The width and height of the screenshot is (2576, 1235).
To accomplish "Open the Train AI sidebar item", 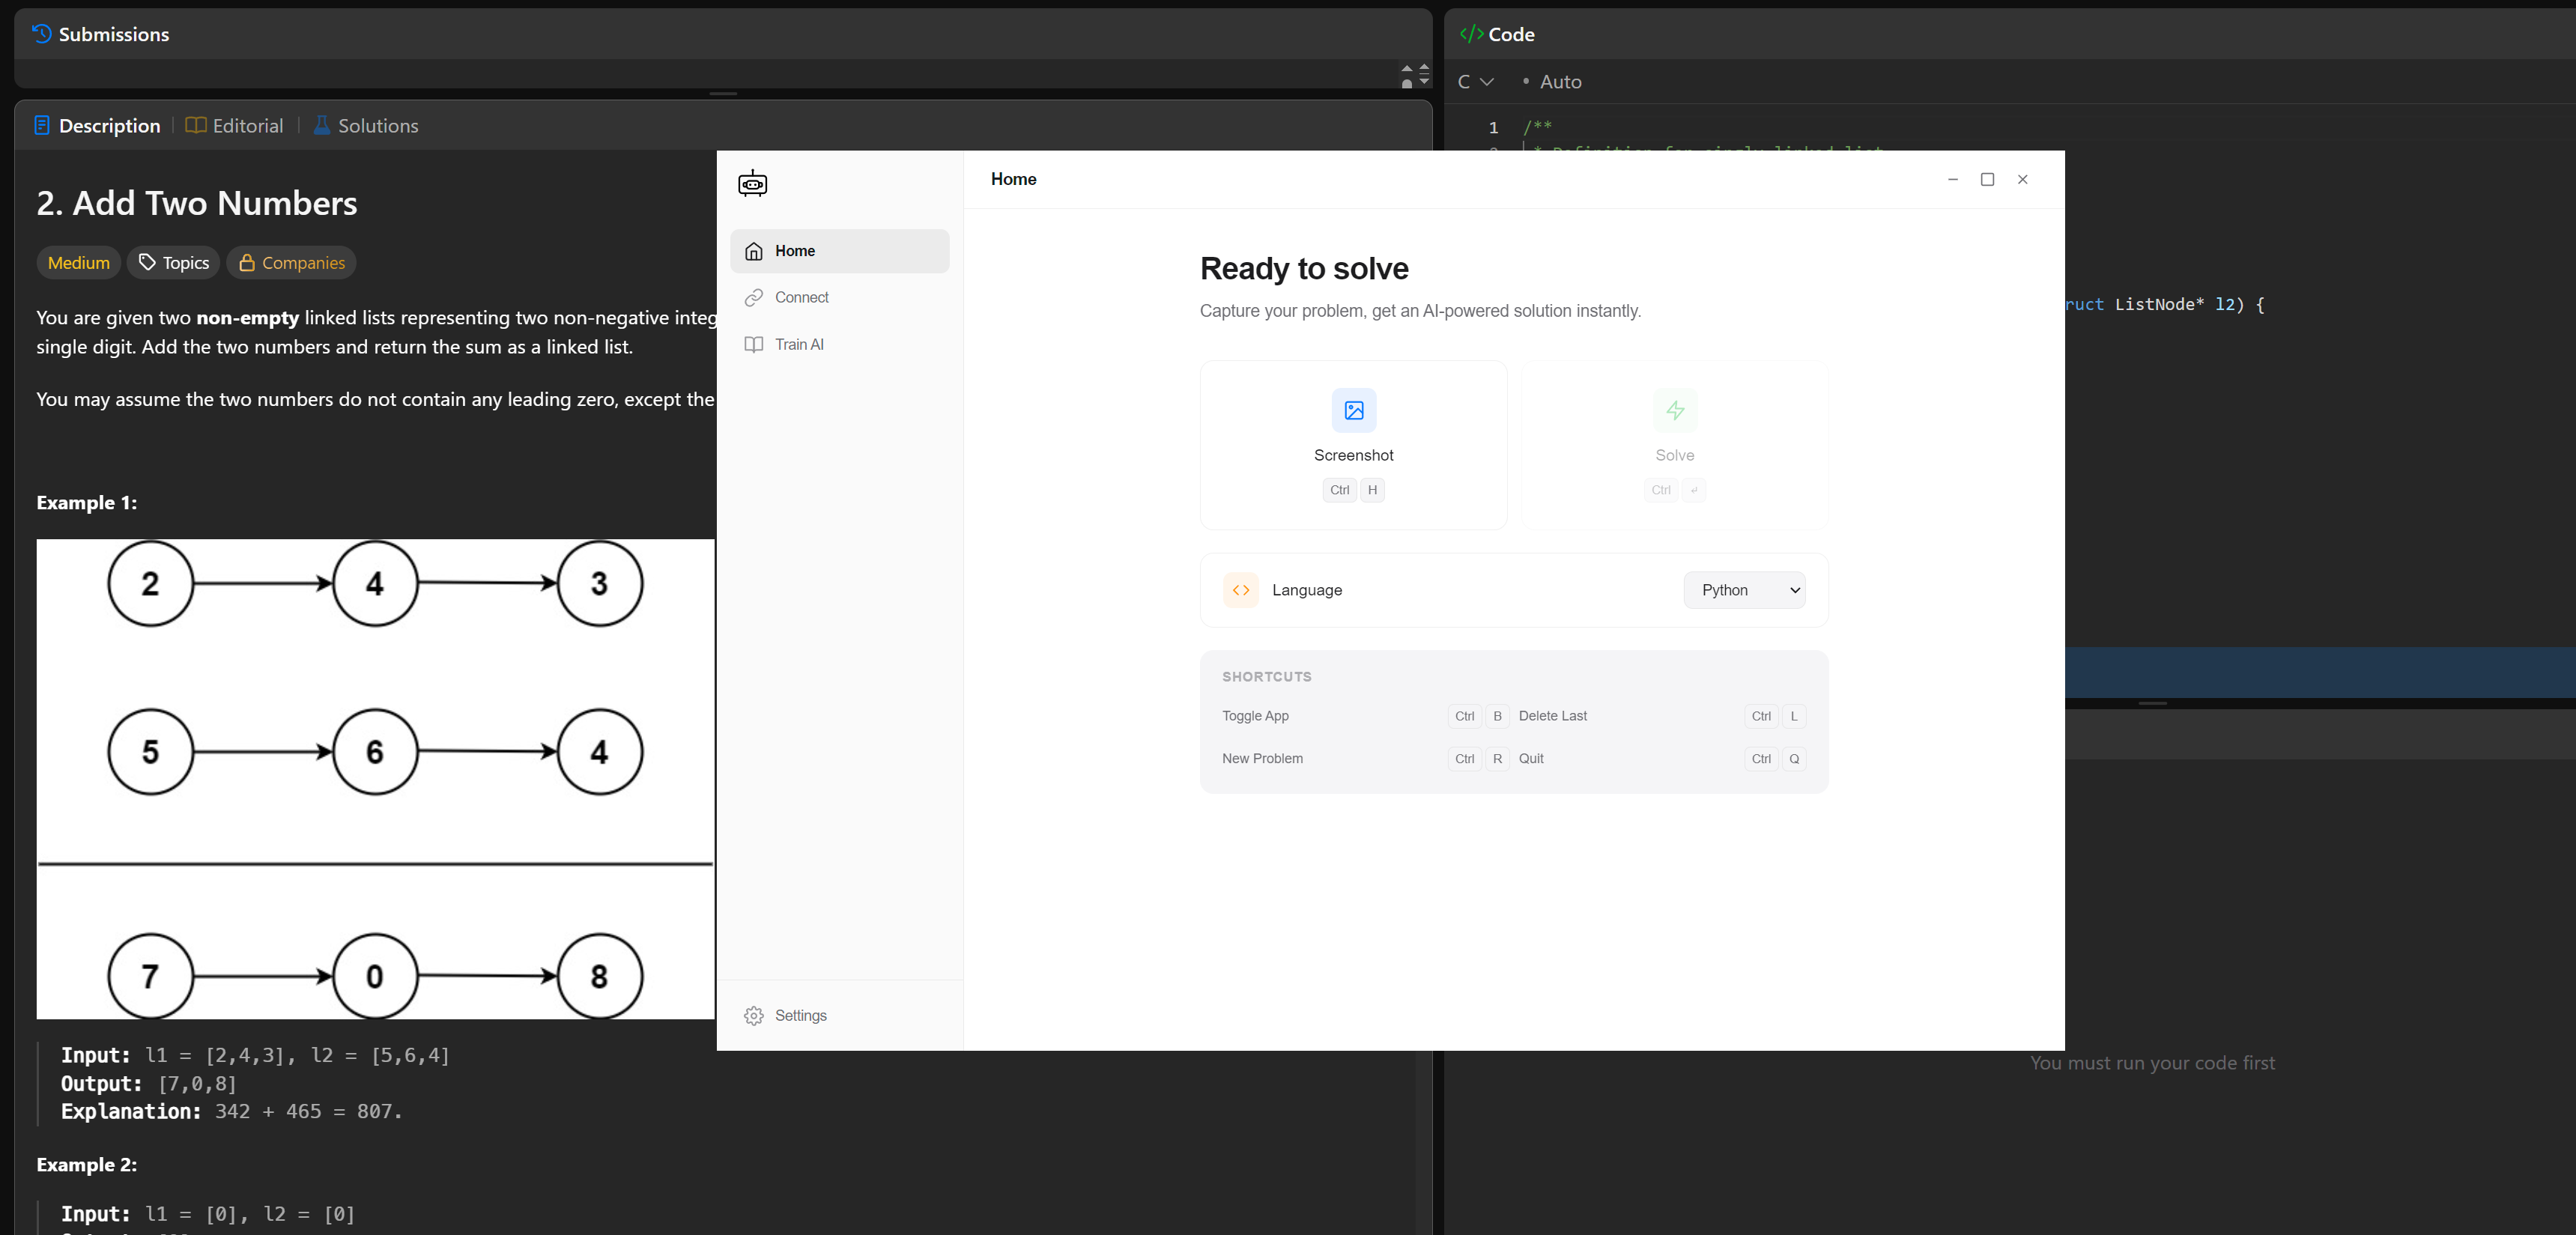I will (x=839, y=344).
